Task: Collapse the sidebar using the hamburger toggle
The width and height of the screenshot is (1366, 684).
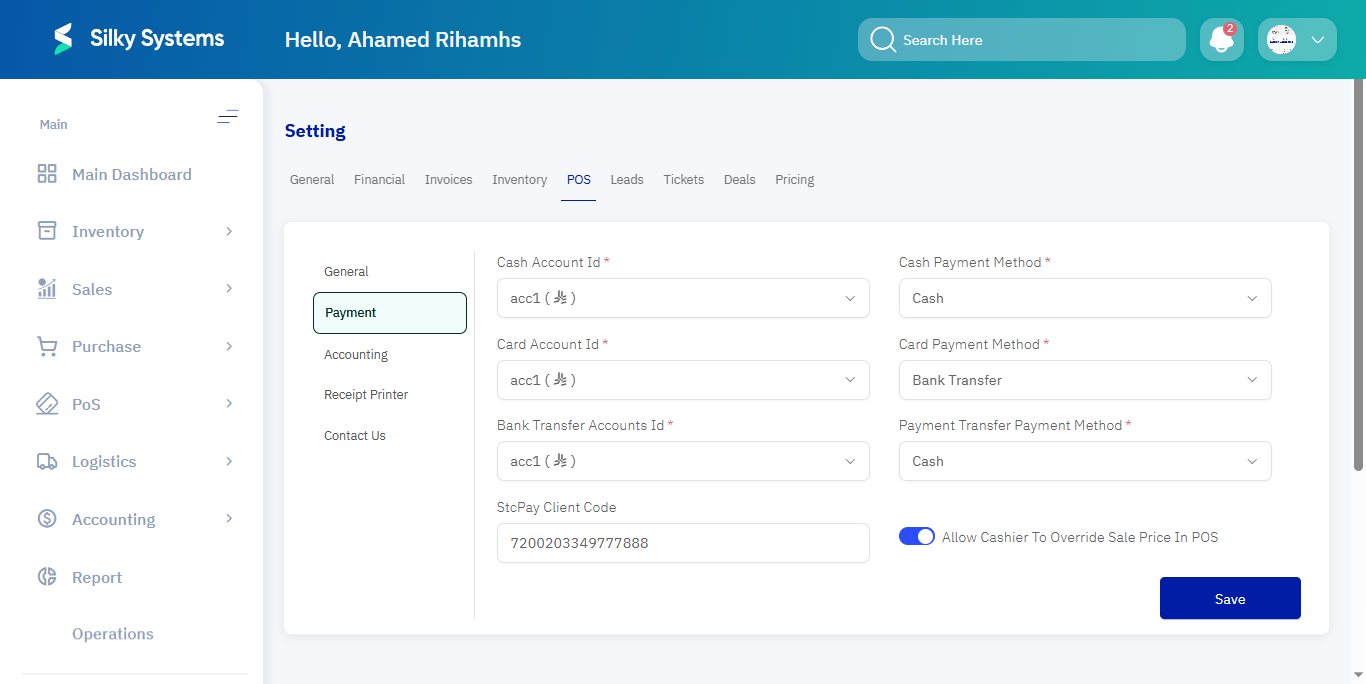Action: coord(228,117)
